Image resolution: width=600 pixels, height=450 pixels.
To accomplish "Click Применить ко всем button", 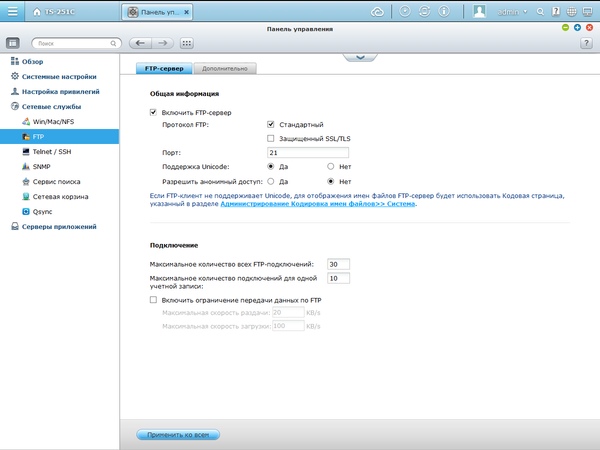I will click(178, 434).
